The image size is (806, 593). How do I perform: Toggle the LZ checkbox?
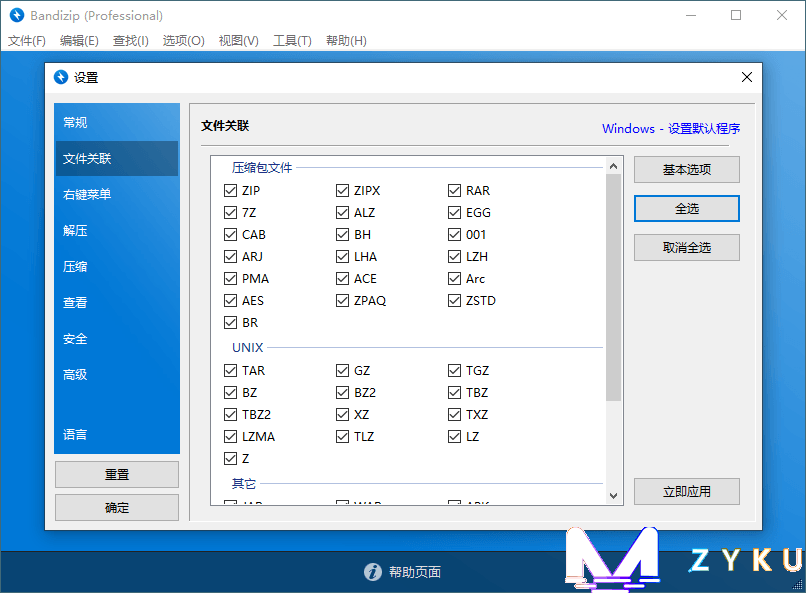pyautogui.click(x=454, y=437)
